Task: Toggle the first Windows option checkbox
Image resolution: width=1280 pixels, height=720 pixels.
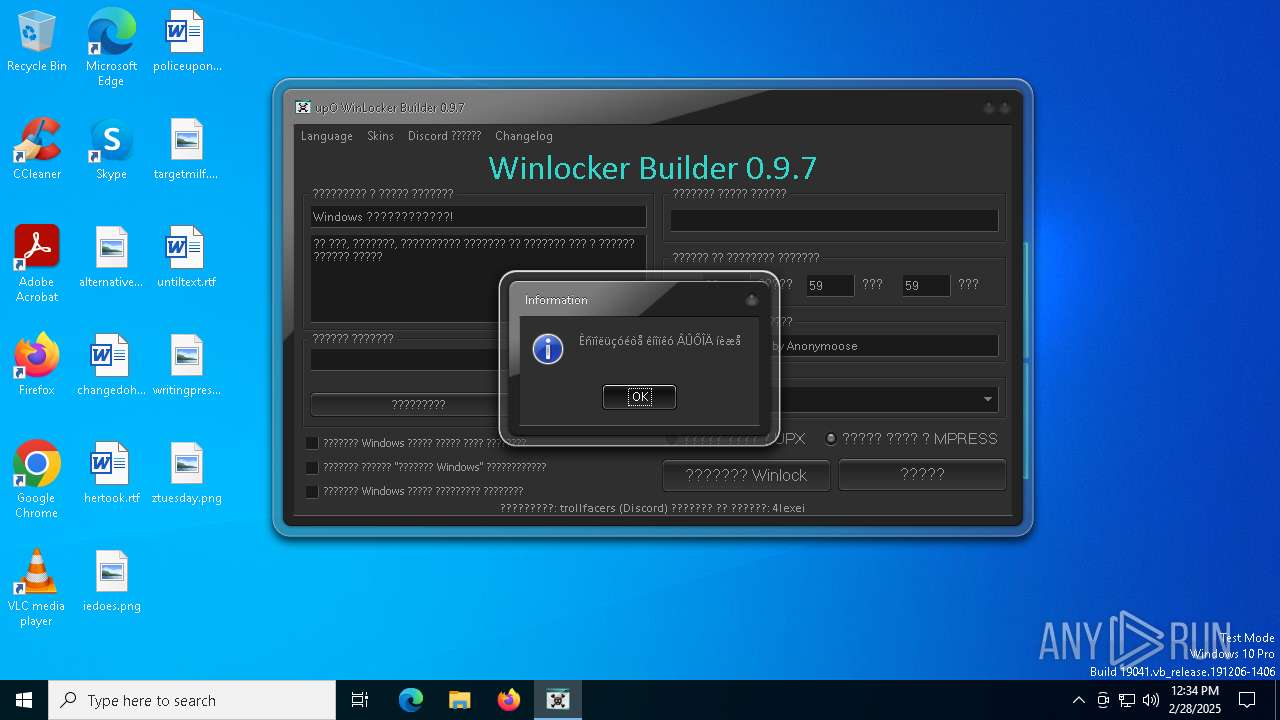Action: click(x=312, y=443)
